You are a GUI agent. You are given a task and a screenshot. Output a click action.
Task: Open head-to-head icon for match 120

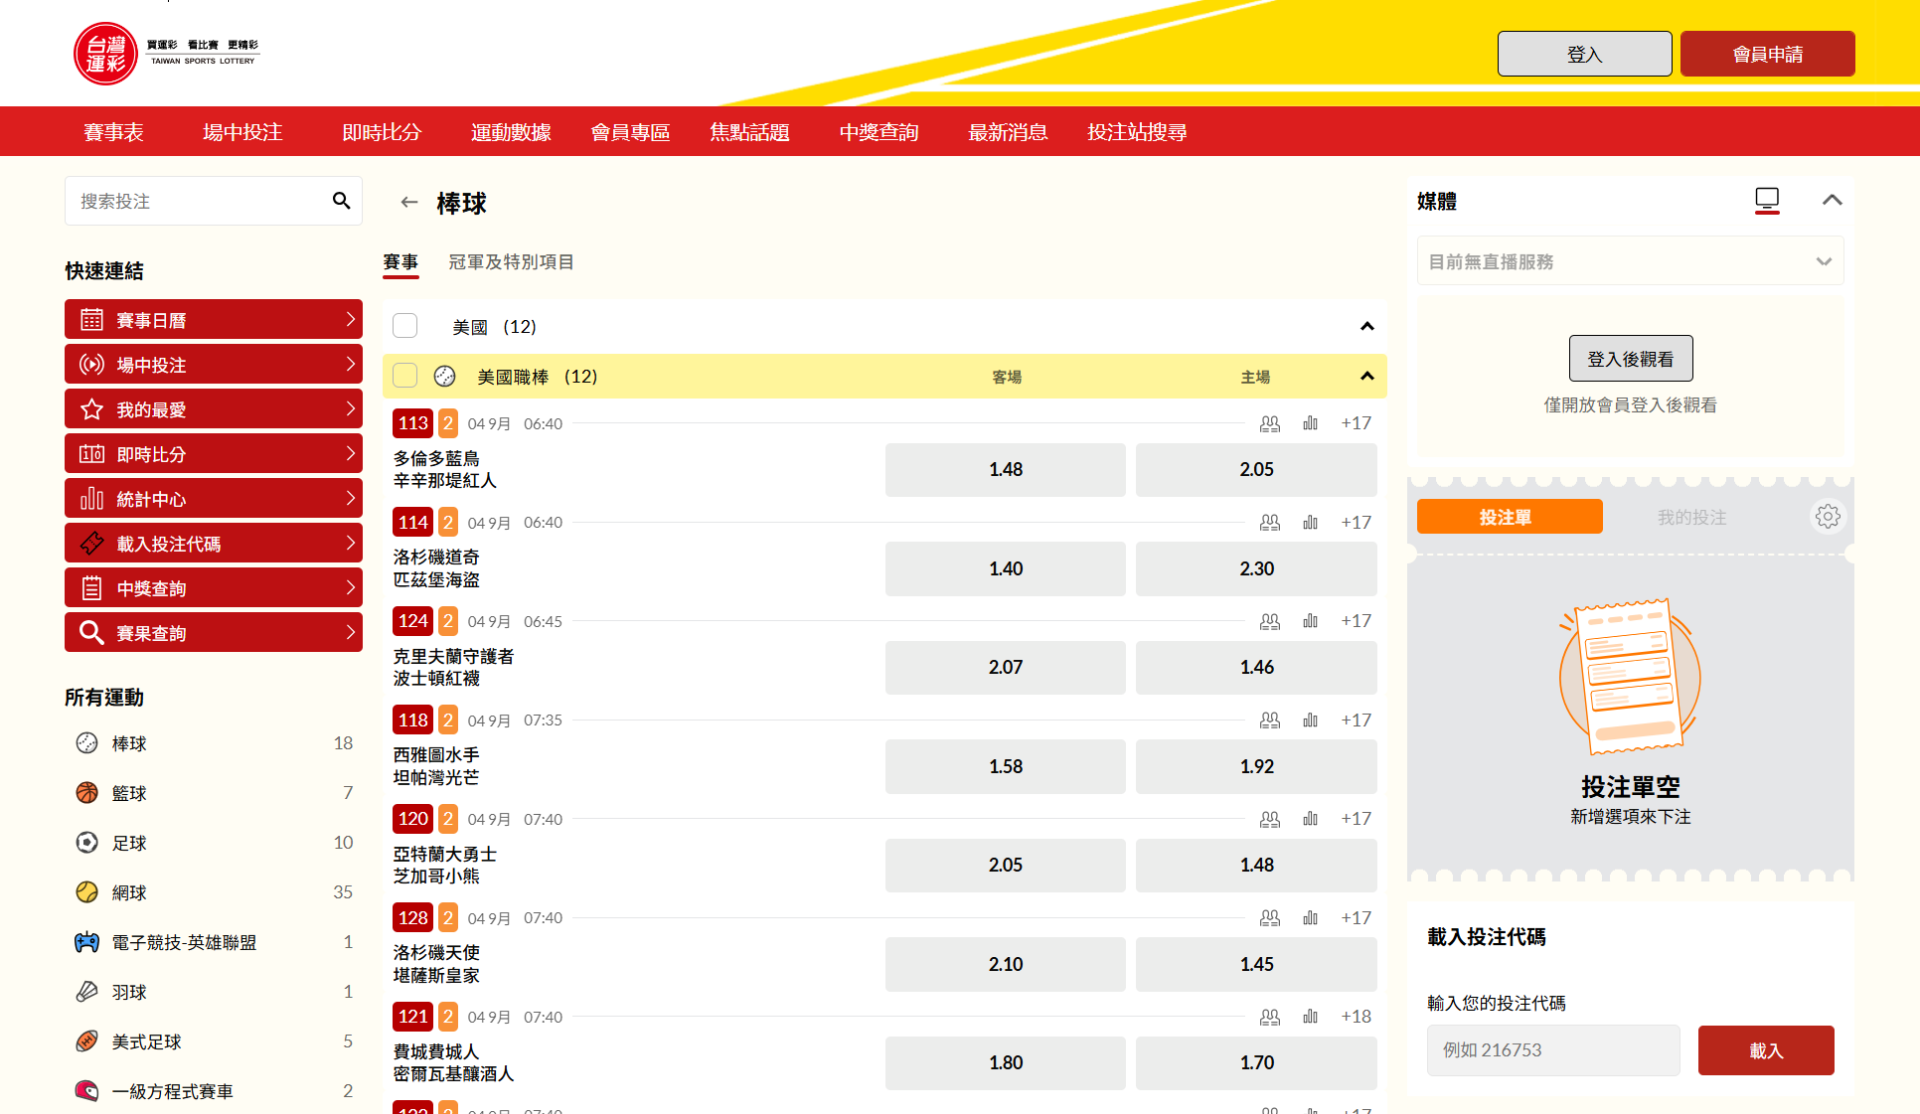point(1270,820)
